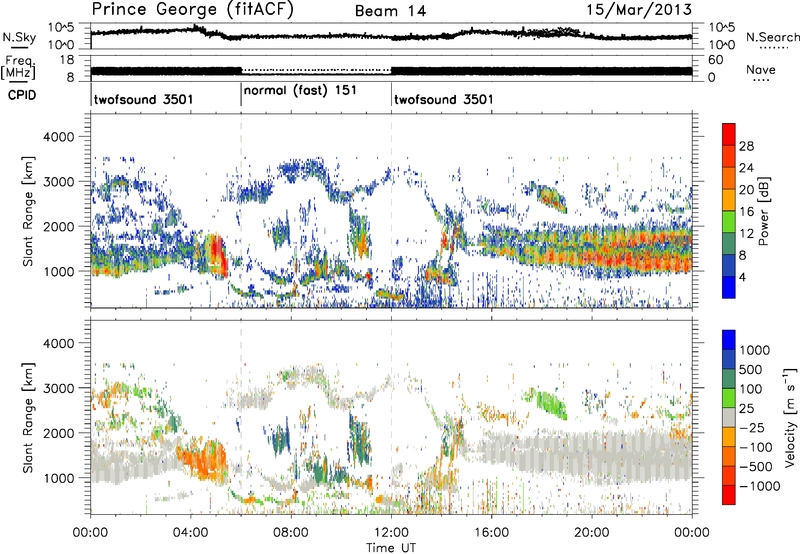Click the dashed 12:00 marker line in the power panel
800x554 pixels.
391,209
